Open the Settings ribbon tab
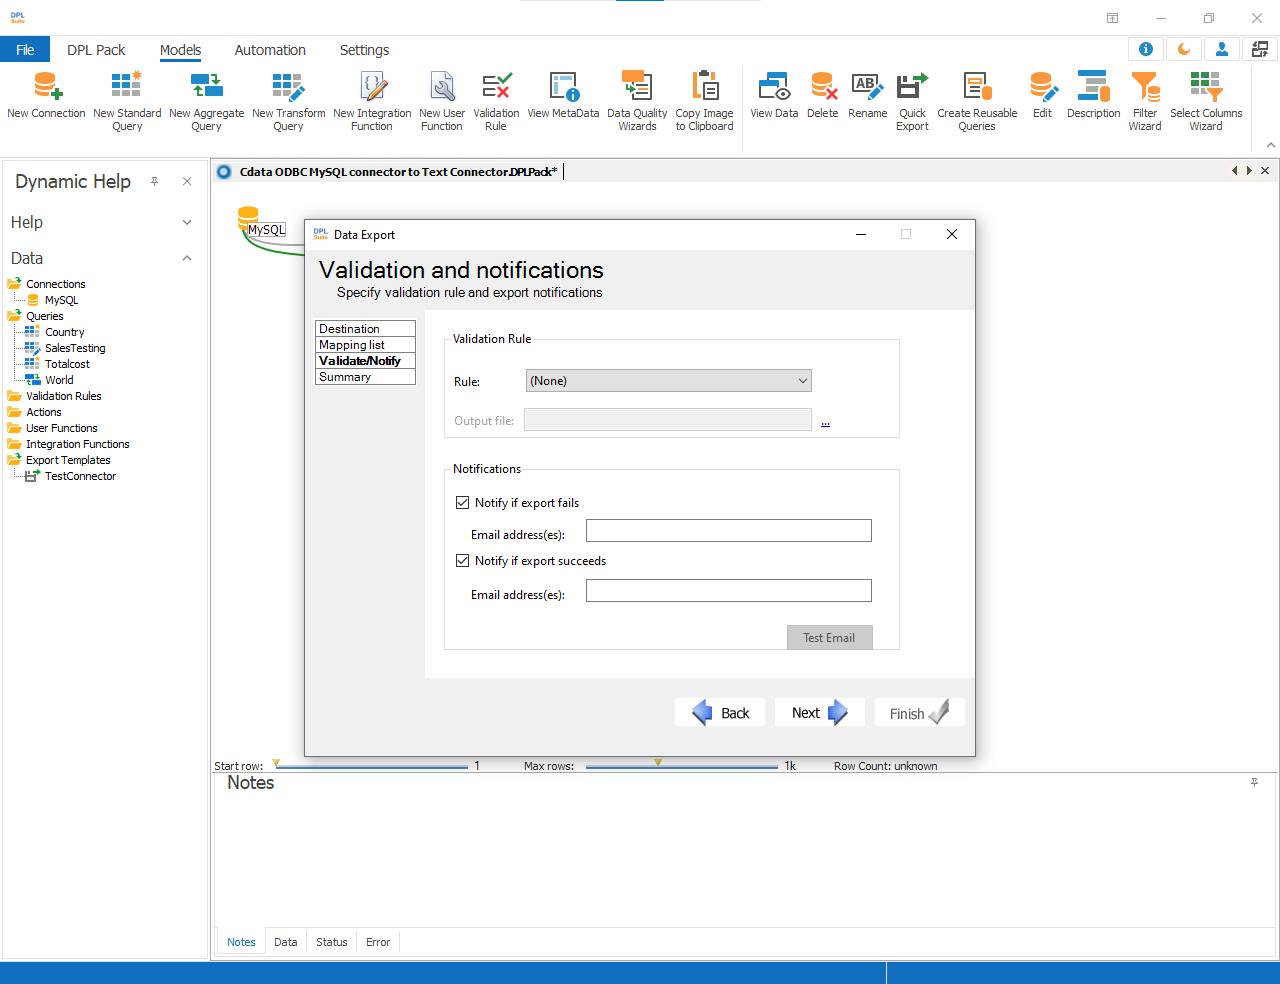1280x984 pixels. 364,50
